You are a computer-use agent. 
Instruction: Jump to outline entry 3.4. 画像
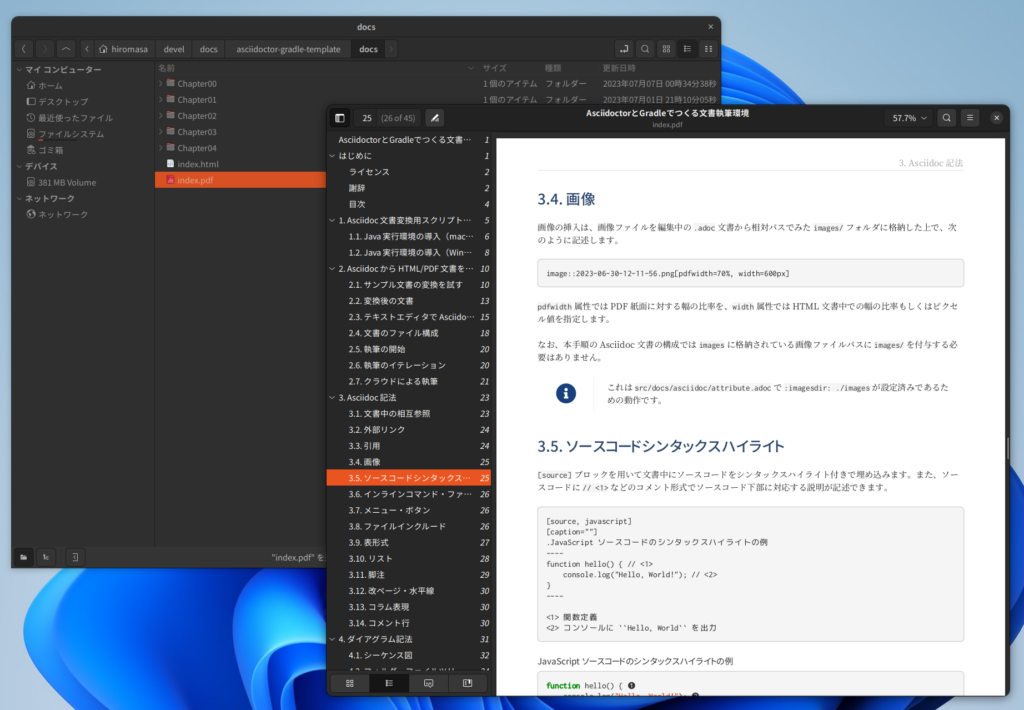(409, 462)
